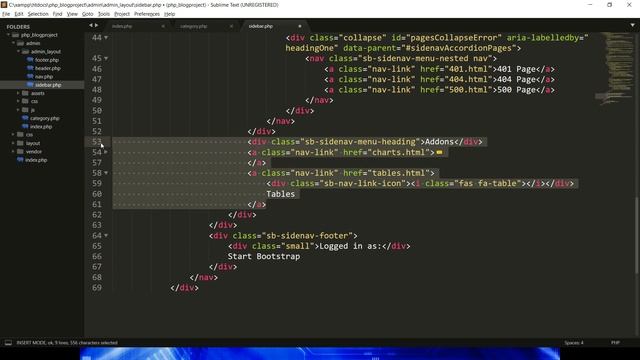Viewport: 640px width, 360px height.
Task: Switch to the index.php editor tab
Action: click(x=136, y=26)
